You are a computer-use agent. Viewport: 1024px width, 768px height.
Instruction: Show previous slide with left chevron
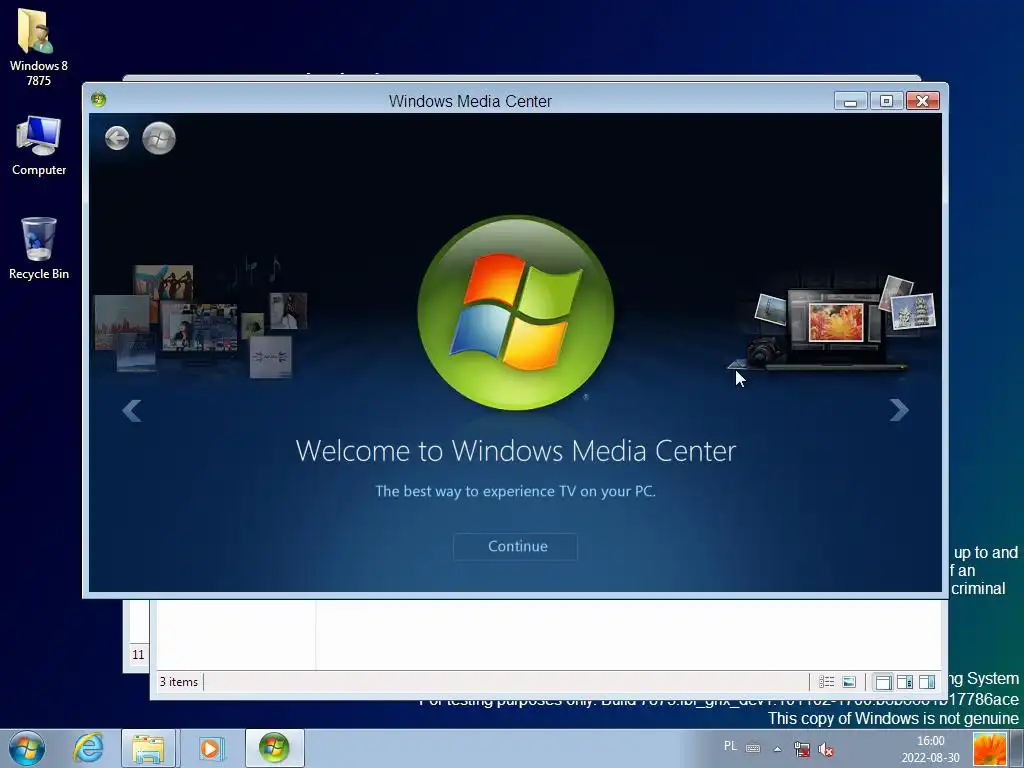coord(132,411)
